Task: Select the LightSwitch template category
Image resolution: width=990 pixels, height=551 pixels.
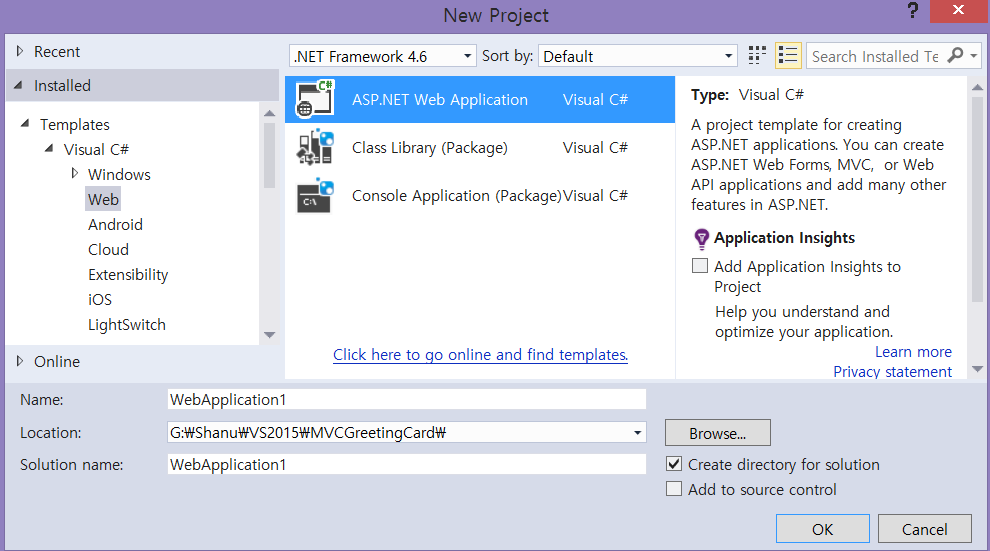Action: click(x=127, y=324)
